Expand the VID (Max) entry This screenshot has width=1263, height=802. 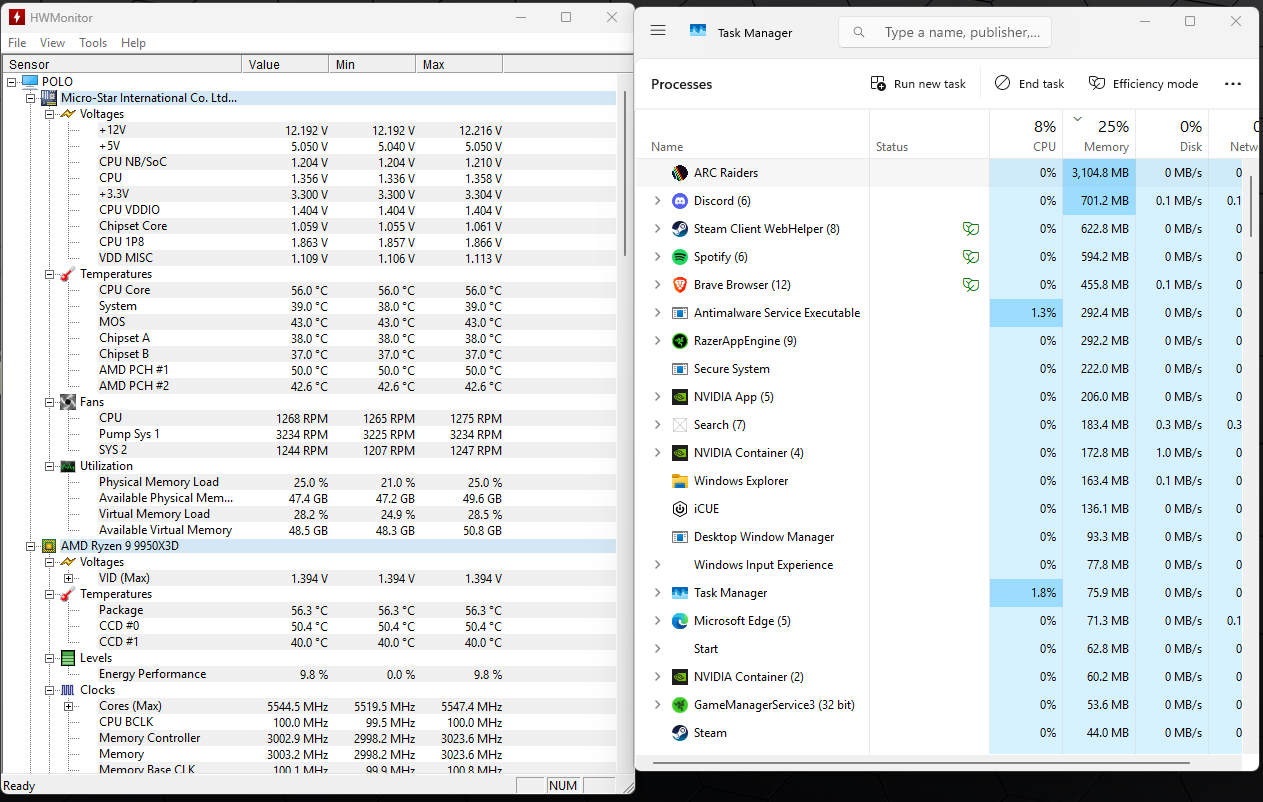tap(69, 578)
